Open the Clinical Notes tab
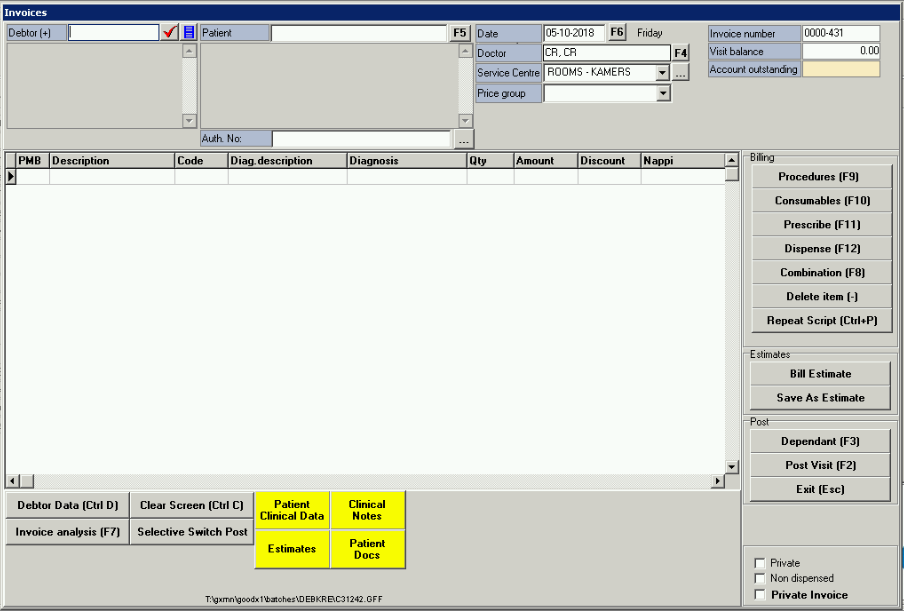This screenshot has height=611, width=904. pos(367,510)
